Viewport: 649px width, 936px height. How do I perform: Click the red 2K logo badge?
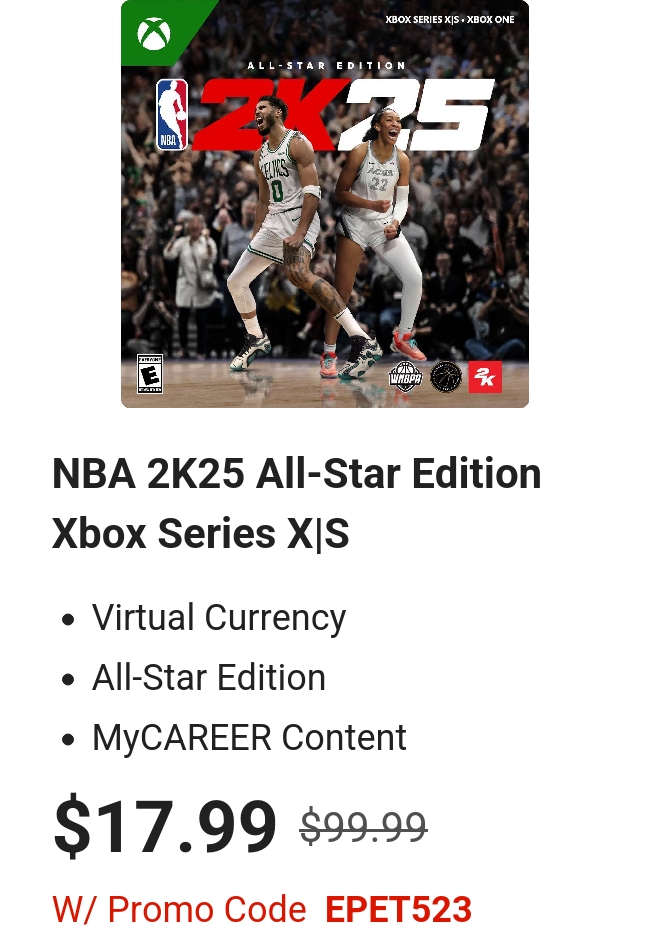485,377
